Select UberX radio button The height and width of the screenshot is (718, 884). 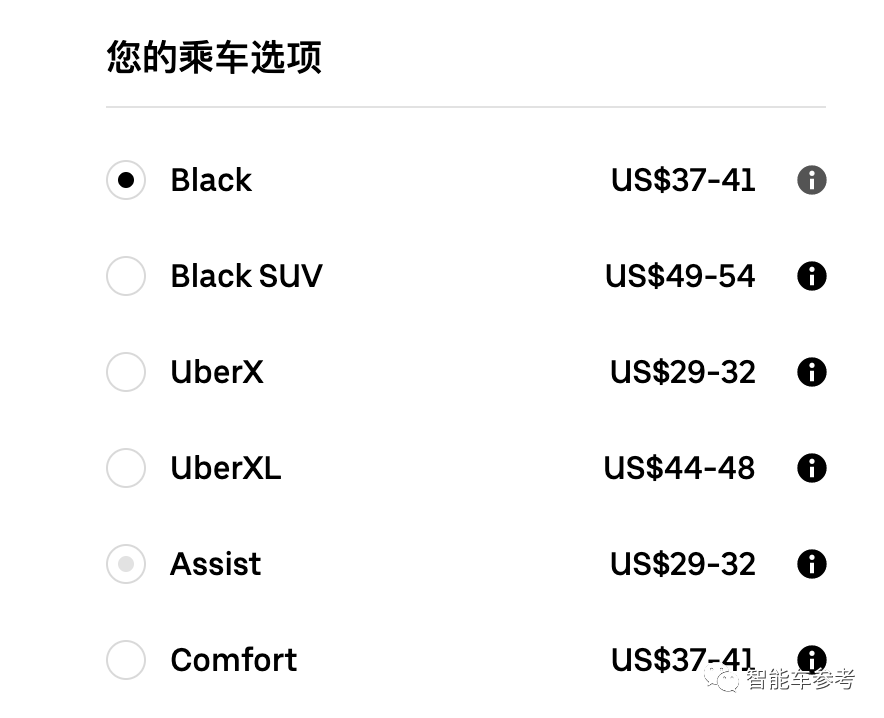point(126,372)
